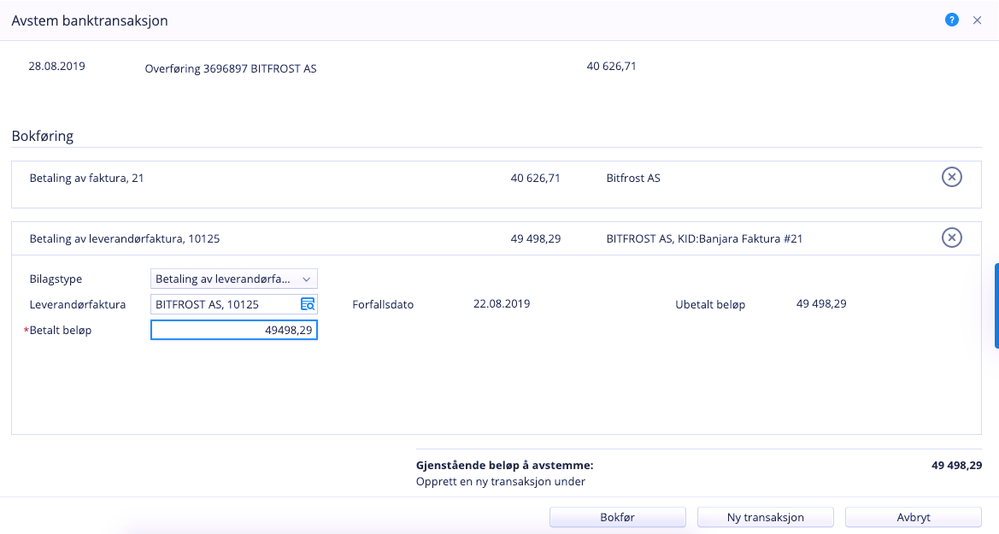Click the transaction date 28.08.2019
The image size is (999, 534).
57,66
